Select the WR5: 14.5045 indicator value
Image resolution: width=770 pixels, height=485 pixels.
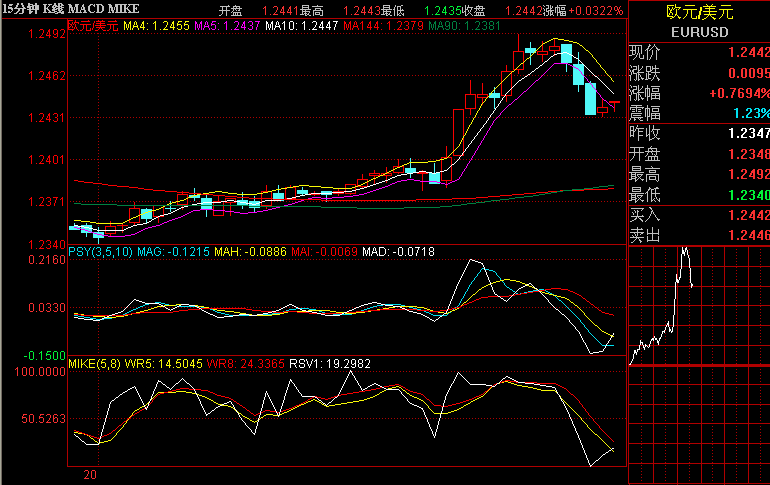point(164,364)
